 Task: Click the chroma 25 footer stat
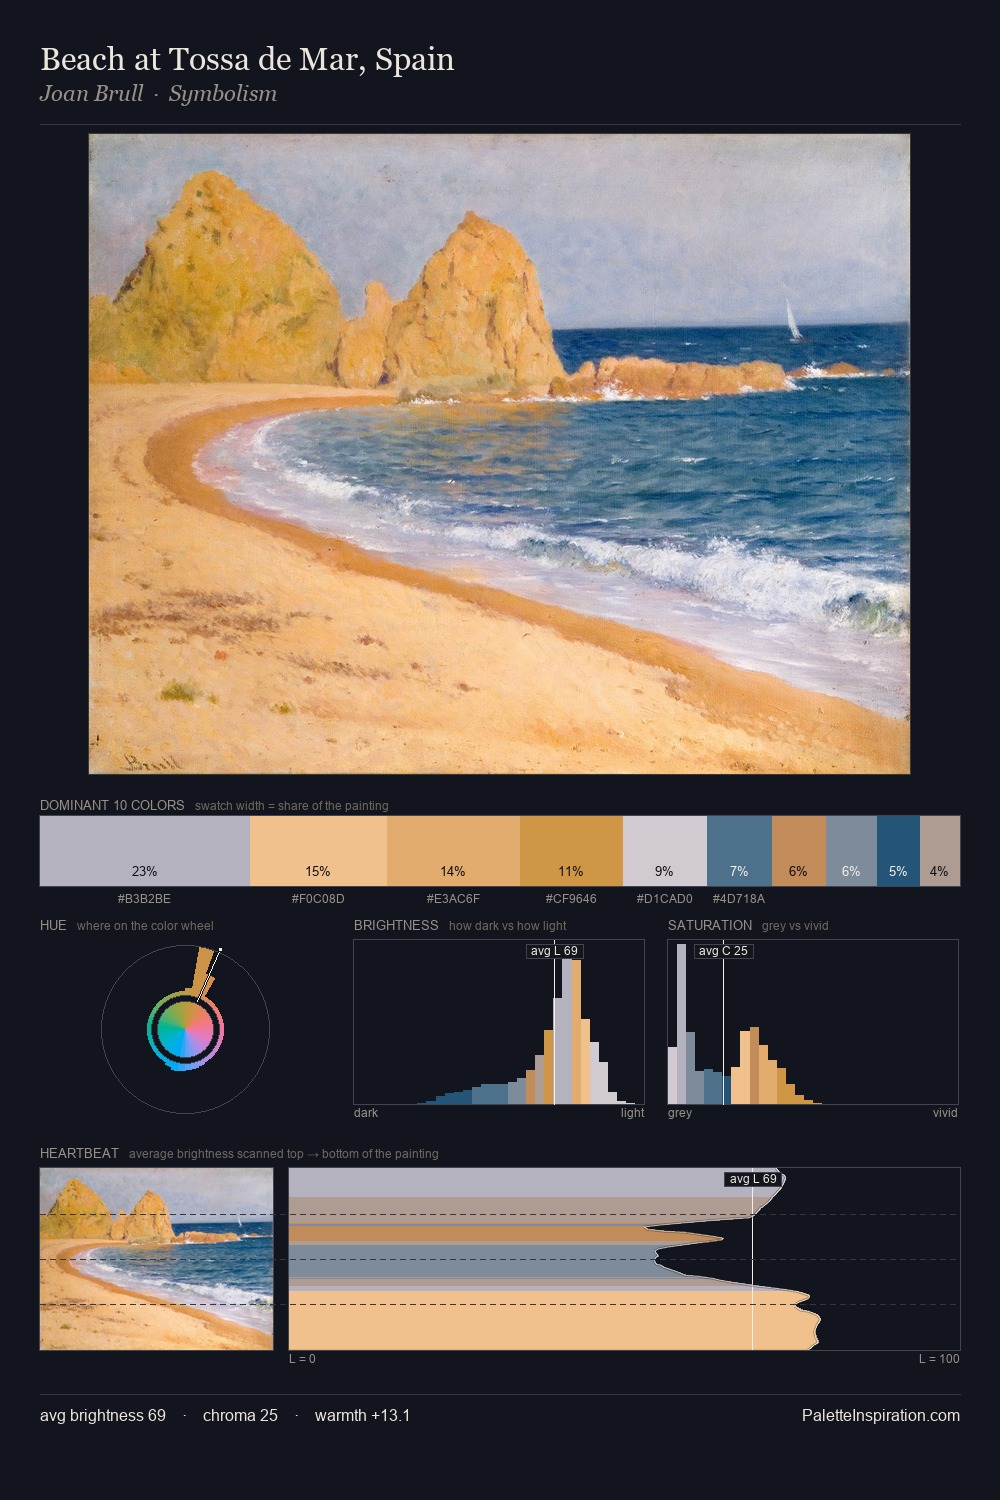pyautogui.click(x=240, y=1415)
